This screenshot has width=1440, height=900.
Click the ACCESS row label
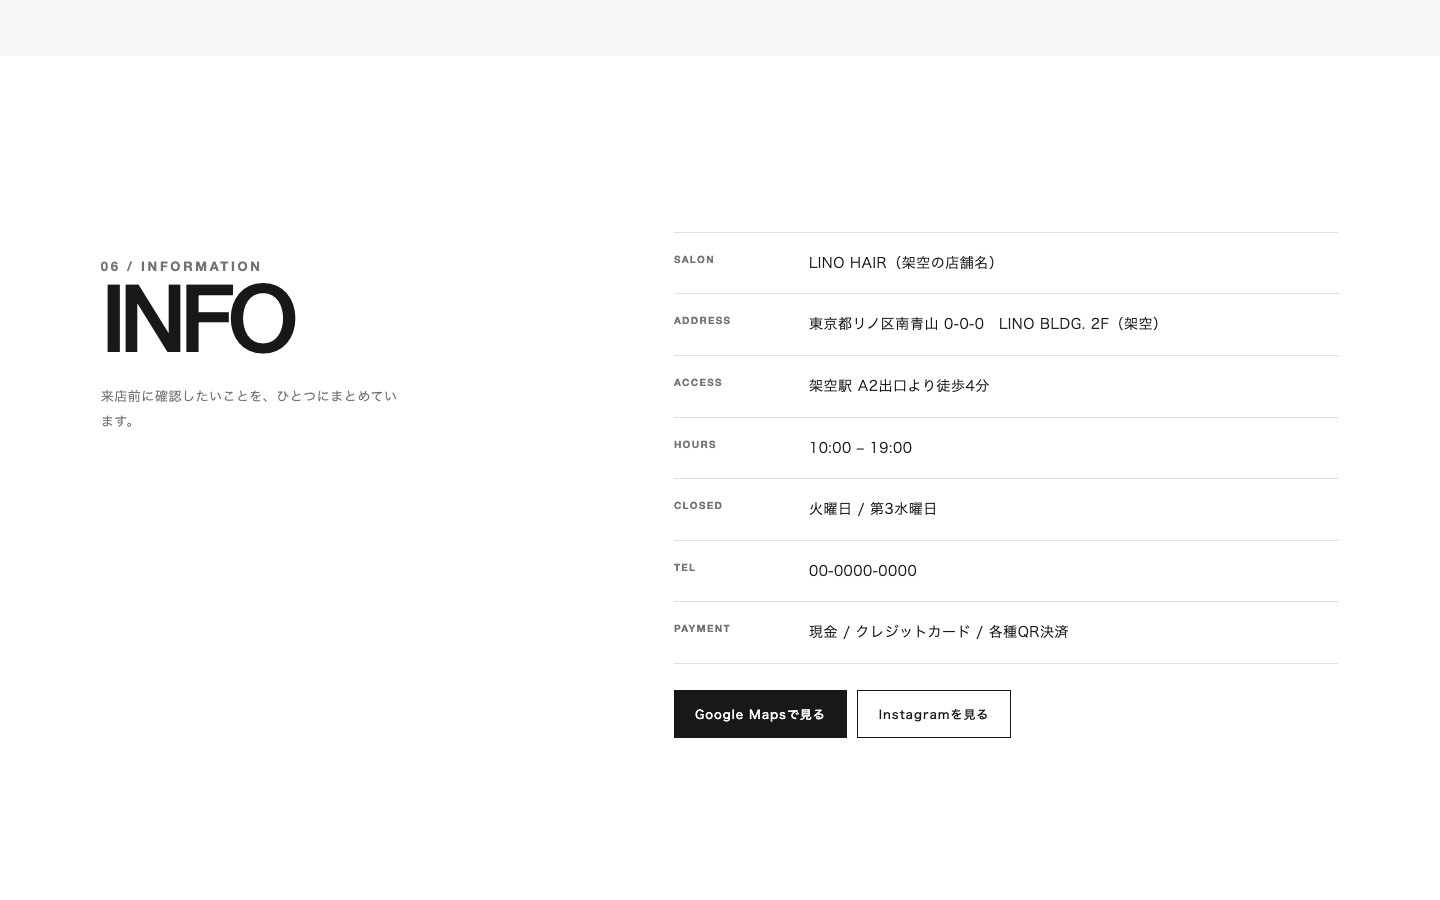[x=698, y=383]
